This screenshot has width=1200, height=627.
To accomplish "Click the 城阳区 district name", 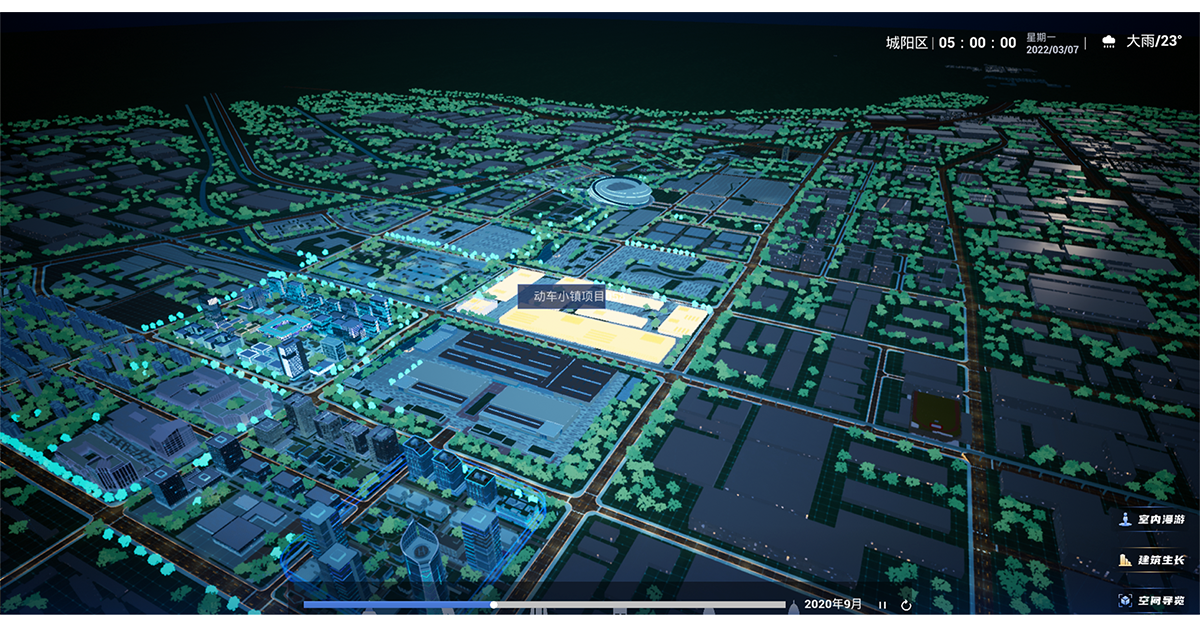I will click(x=906, y=42).
